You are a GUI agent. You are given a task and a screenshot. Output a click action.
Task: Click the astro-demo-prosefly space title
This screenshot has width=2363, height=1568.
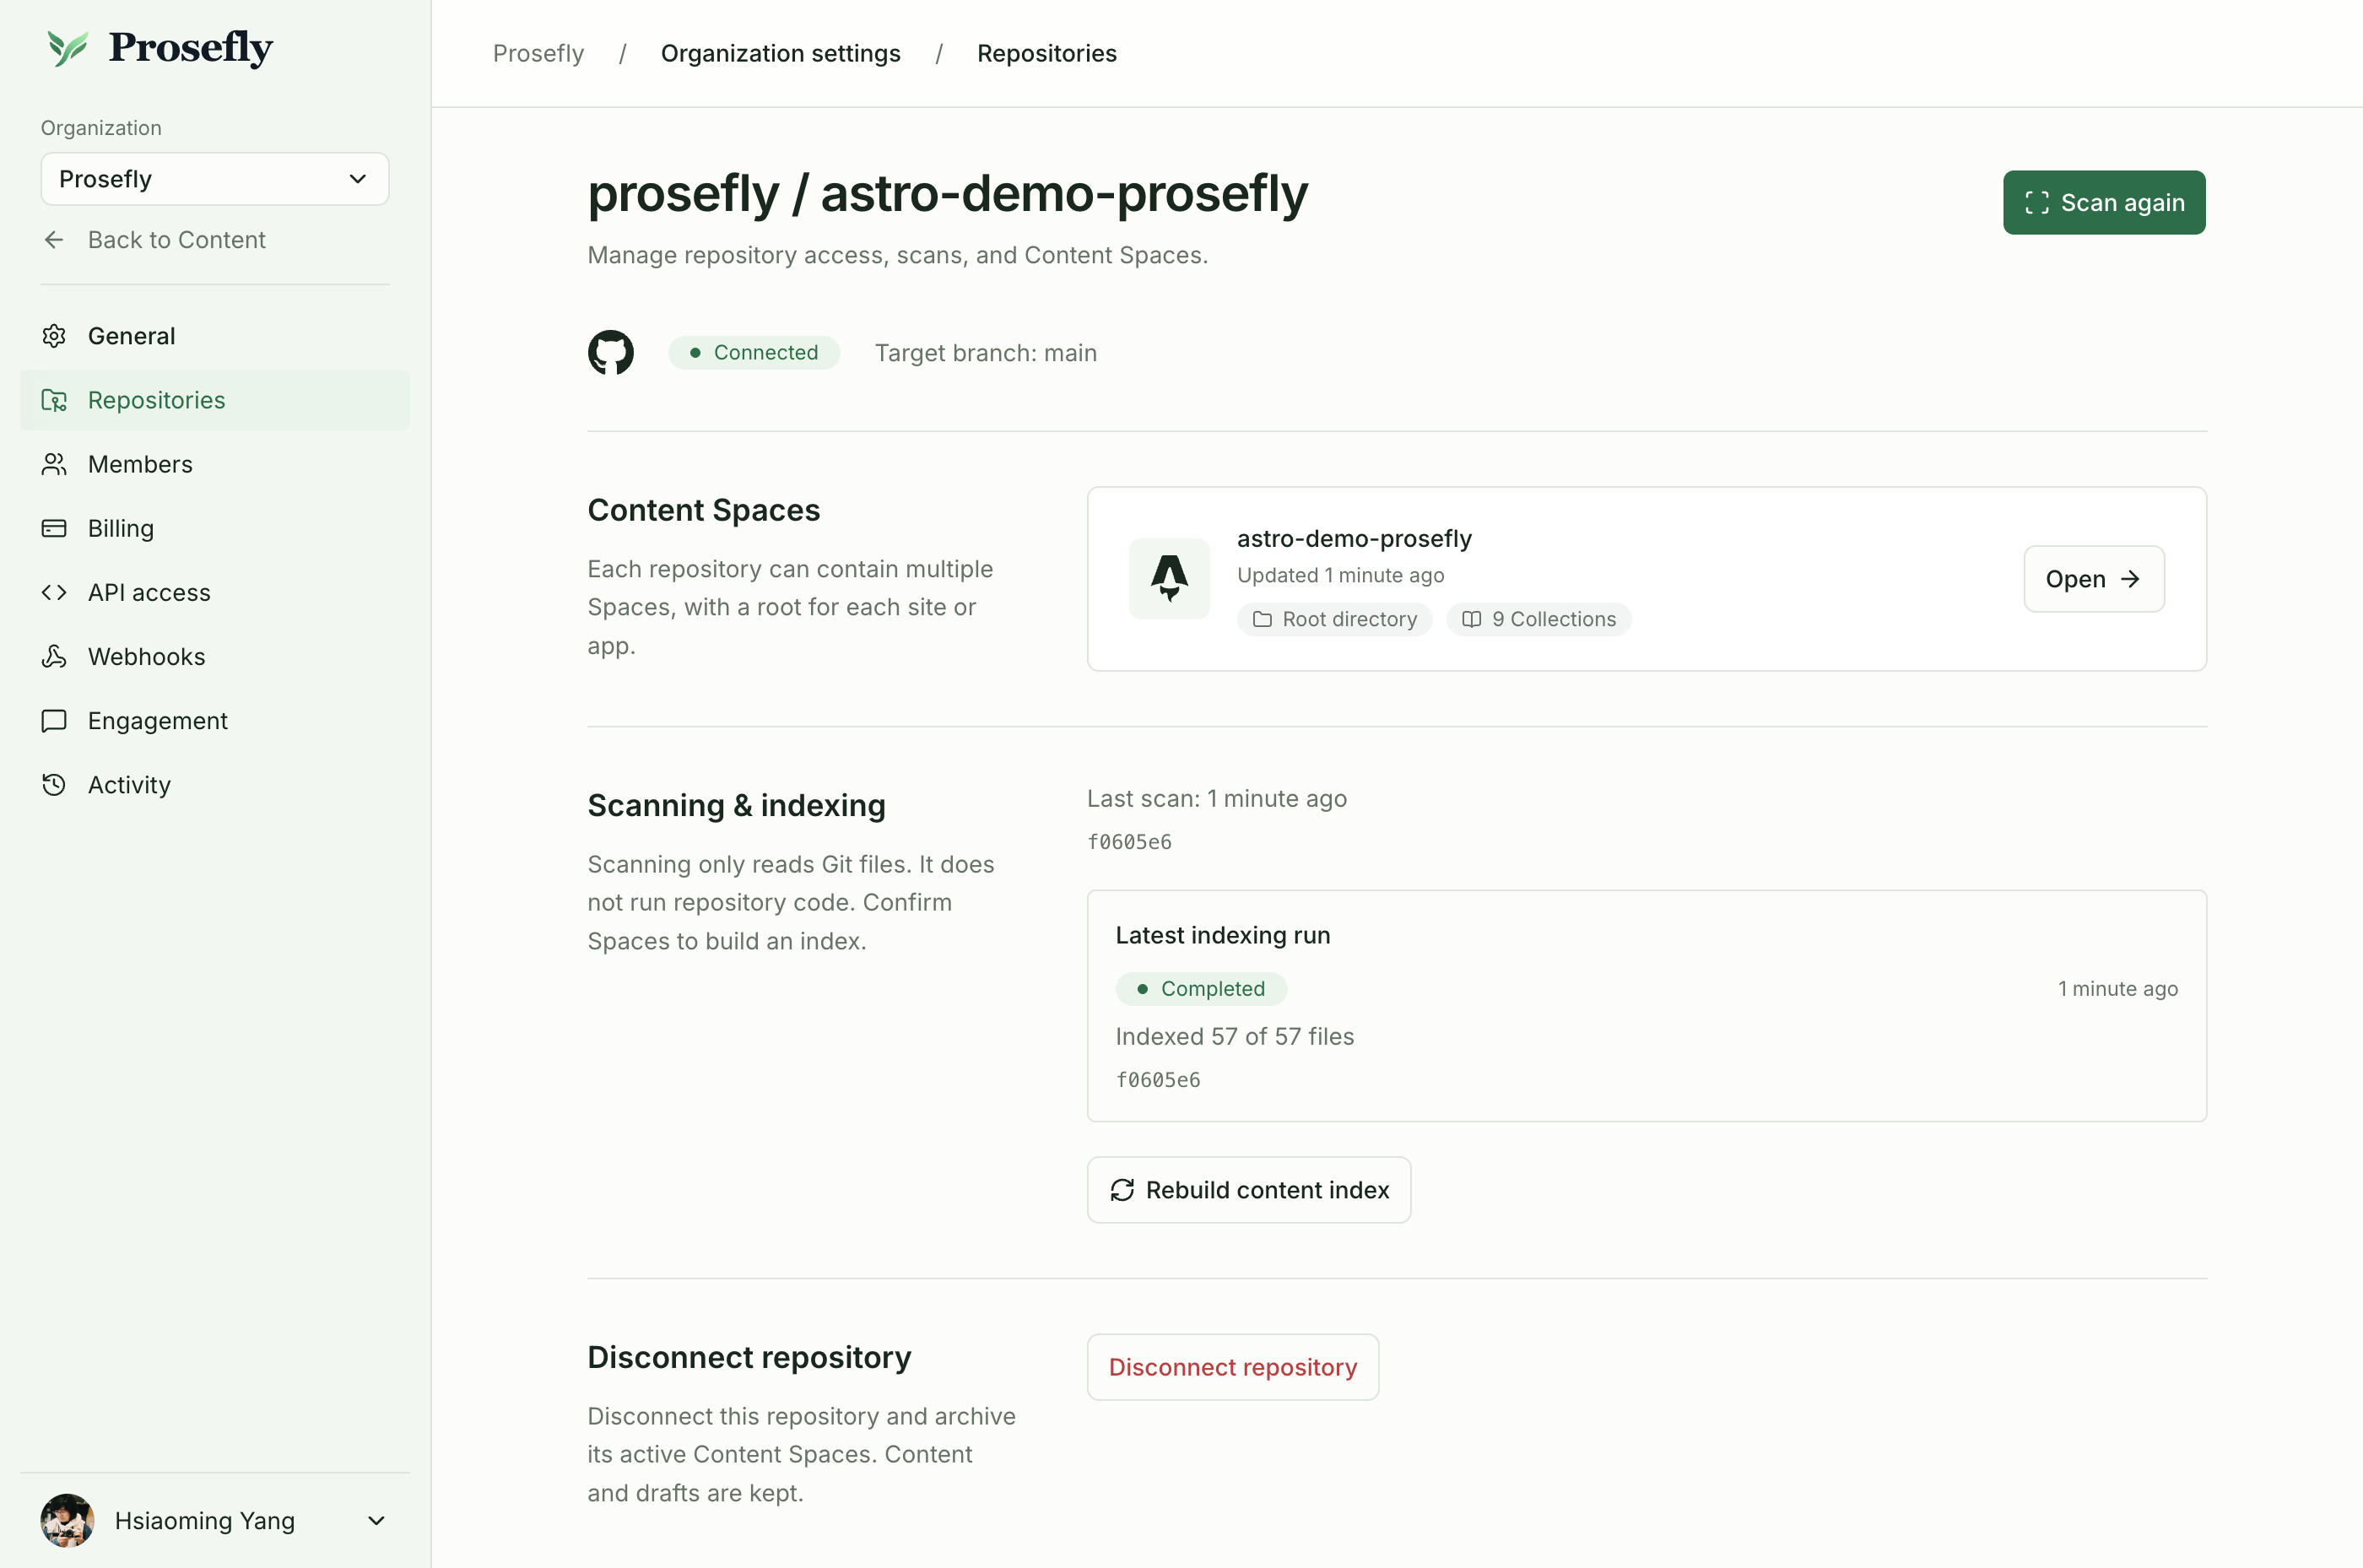click(x=1354, y=539)
